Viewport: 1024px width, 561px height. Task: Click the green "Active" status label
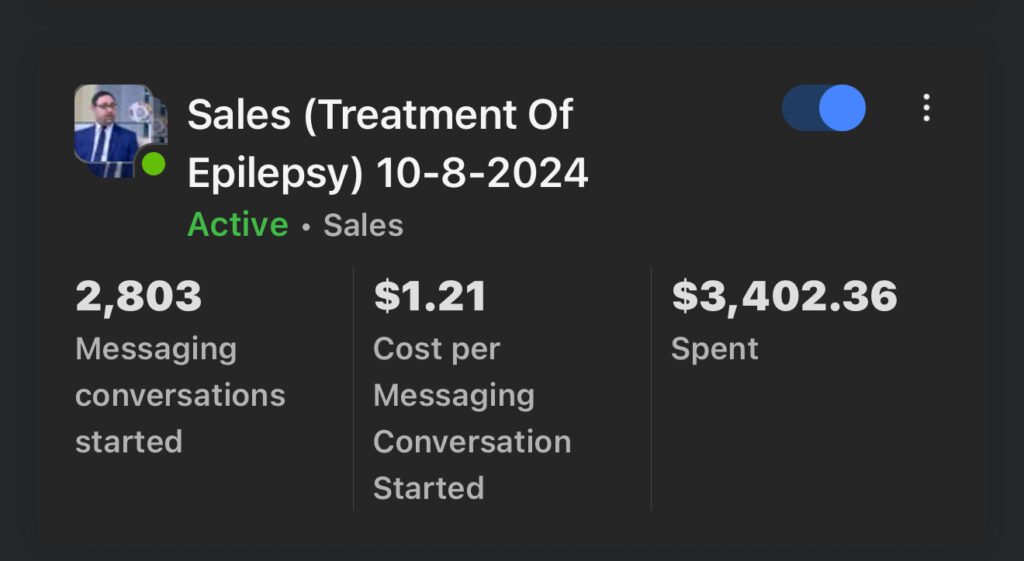click(x=237, y=225)
